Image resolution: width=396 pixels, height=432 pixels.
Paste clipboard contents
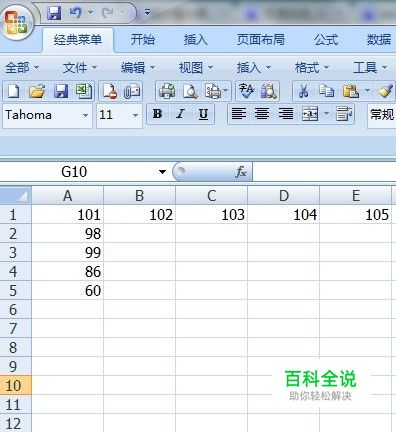click(350, 91)
